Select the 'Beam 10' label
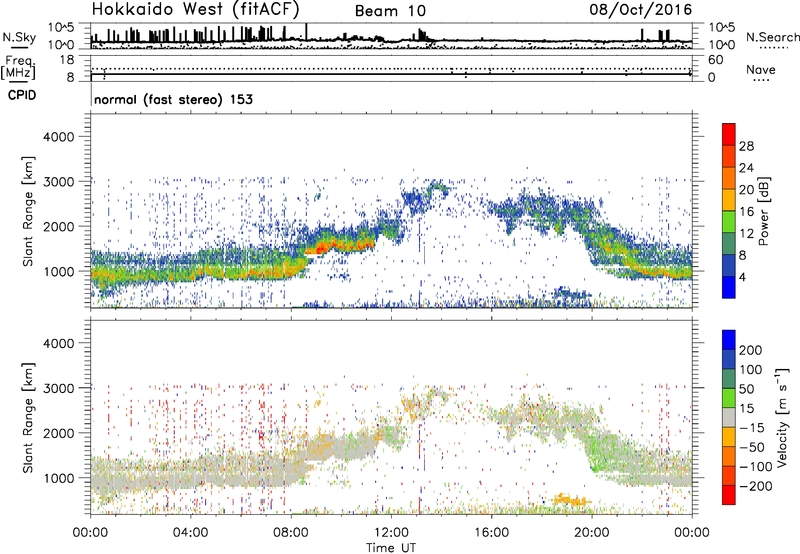 390,11
